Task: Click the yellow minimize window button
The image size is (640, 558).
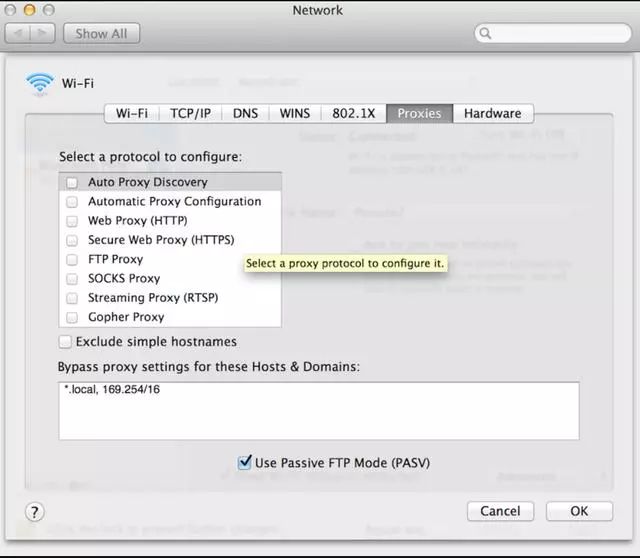Action: pos(29,10)
